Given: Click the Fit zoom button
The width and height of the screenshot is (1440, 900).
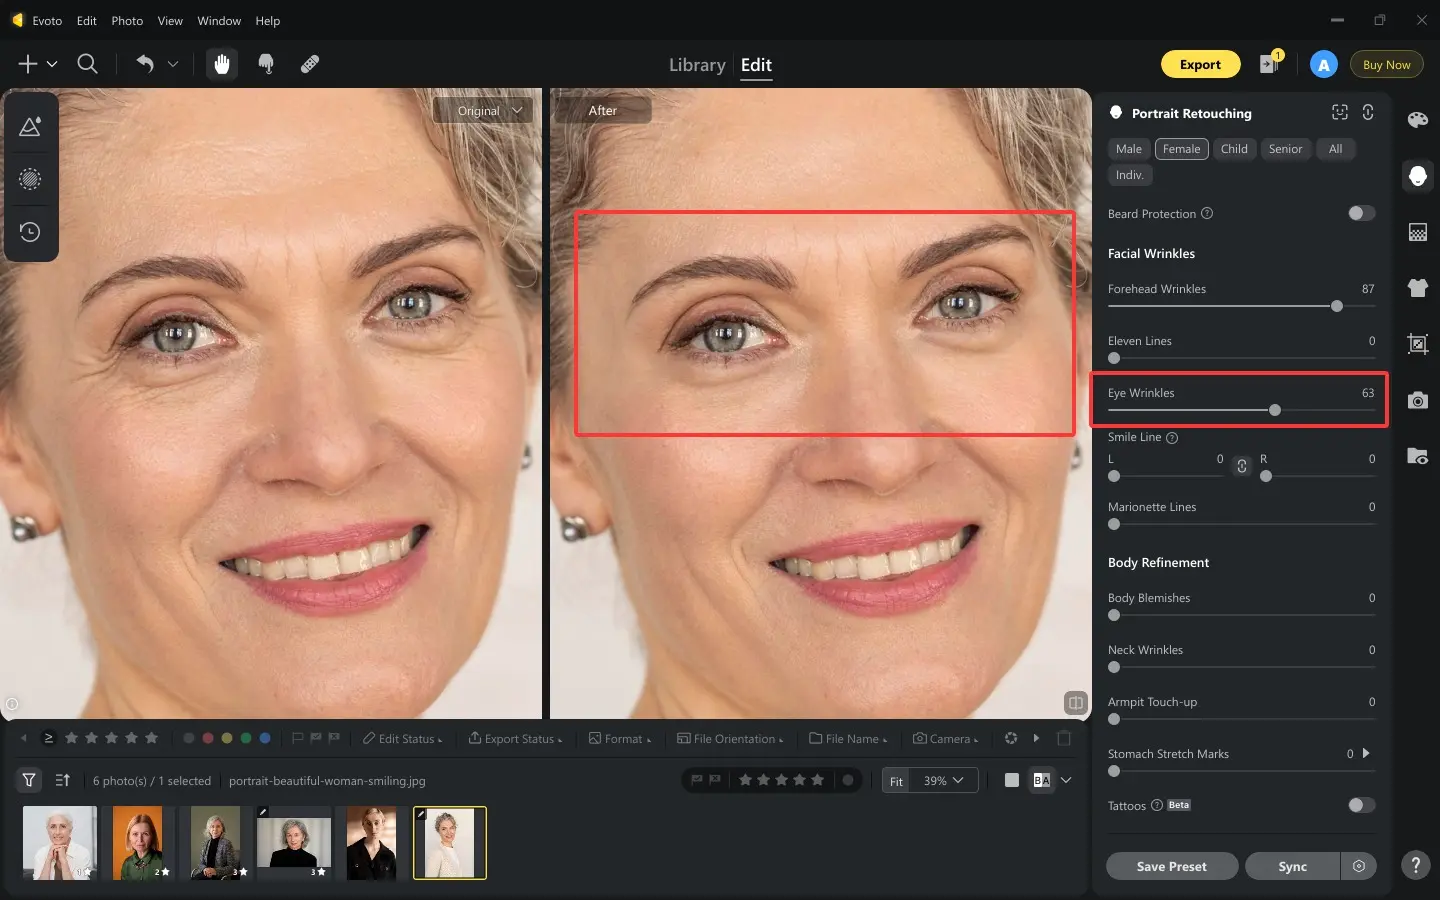Looking at the screenshot, I should [896, 781].
